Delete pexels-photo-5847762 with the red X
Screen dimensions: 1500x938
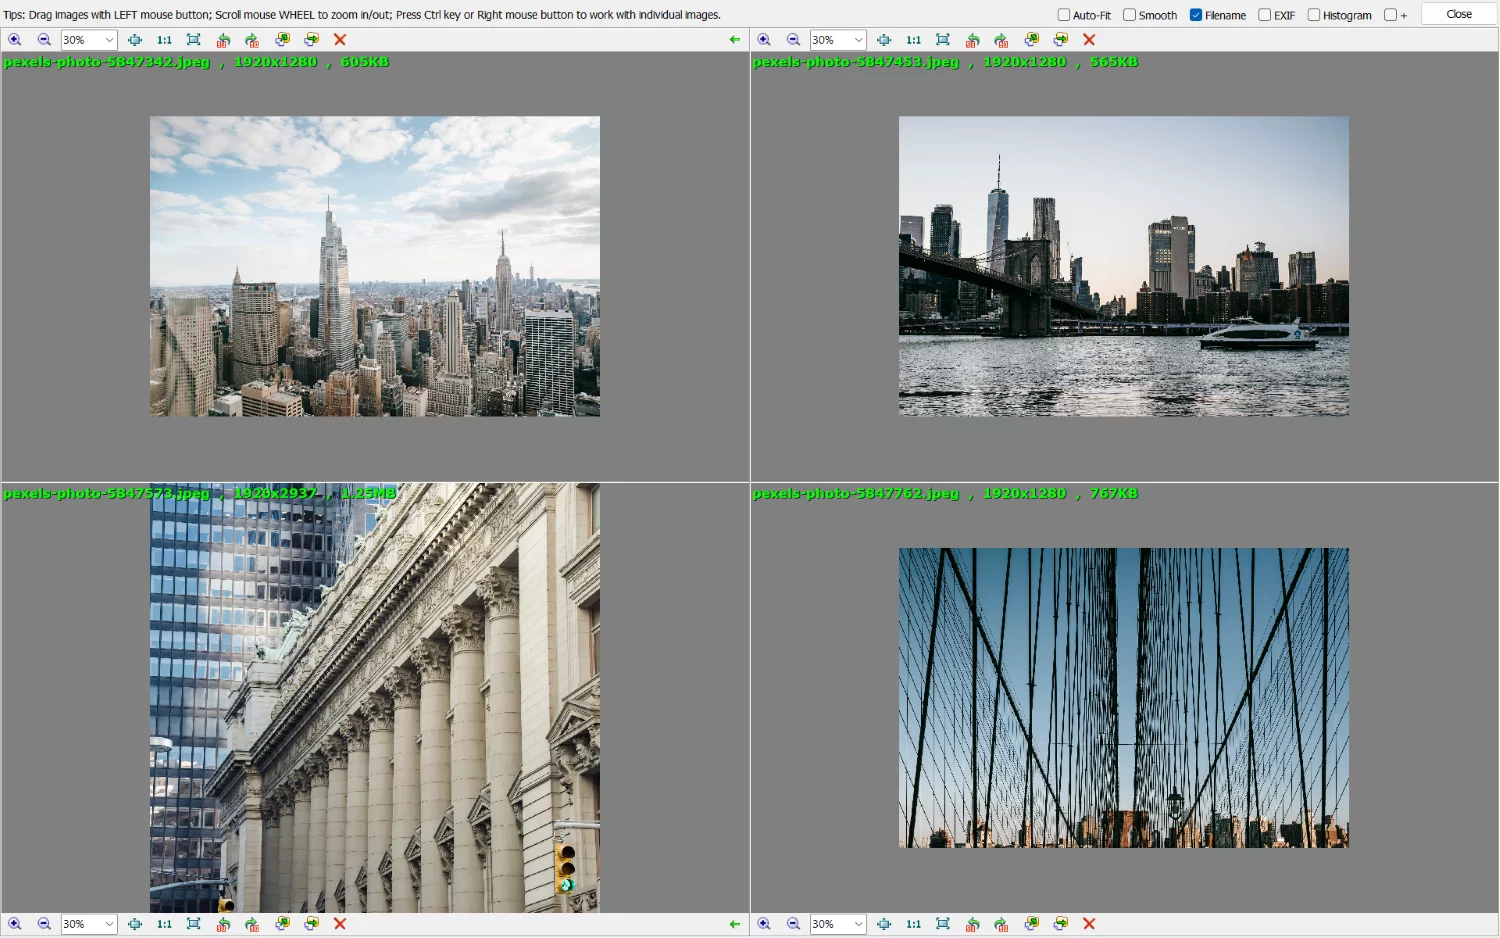(x=1089, y=923)
